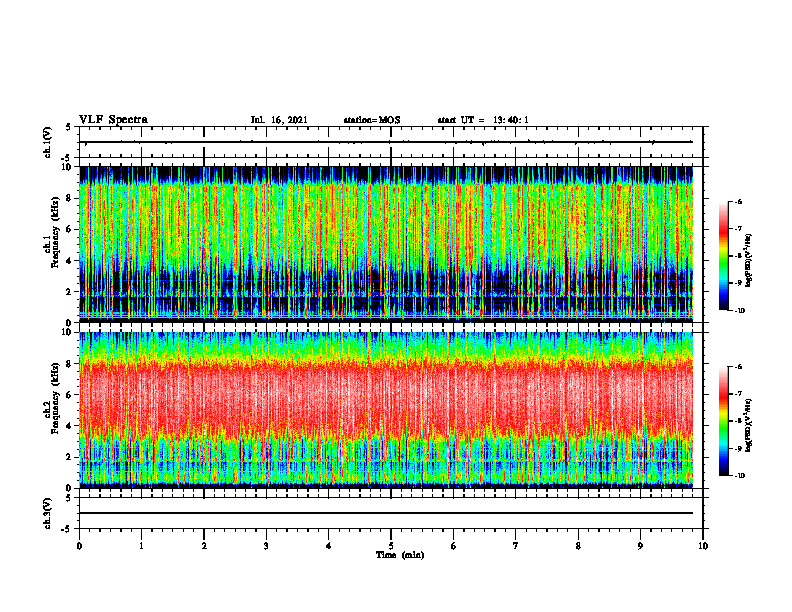Image resolution: width=792 pixels, height=612 pixels.
Task: Click the ch.2 "Frequency (kHz)" axis label
Action: [55, 399]
